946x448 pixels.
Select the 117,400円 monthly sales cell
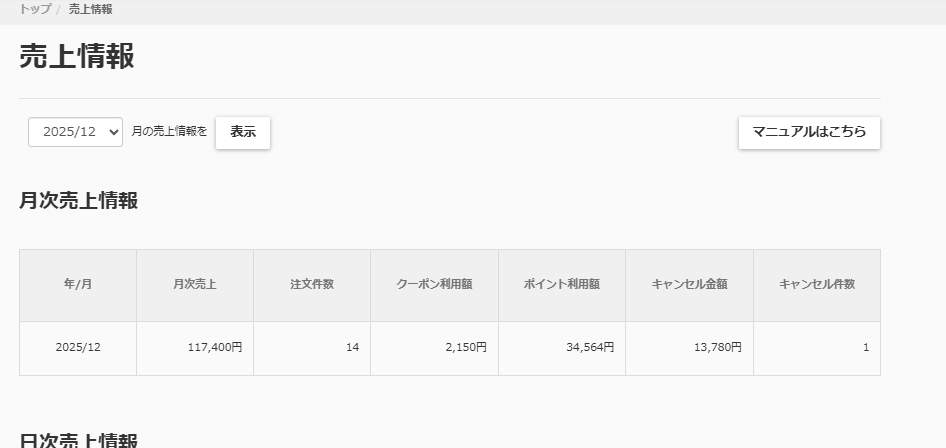point(214,347)
